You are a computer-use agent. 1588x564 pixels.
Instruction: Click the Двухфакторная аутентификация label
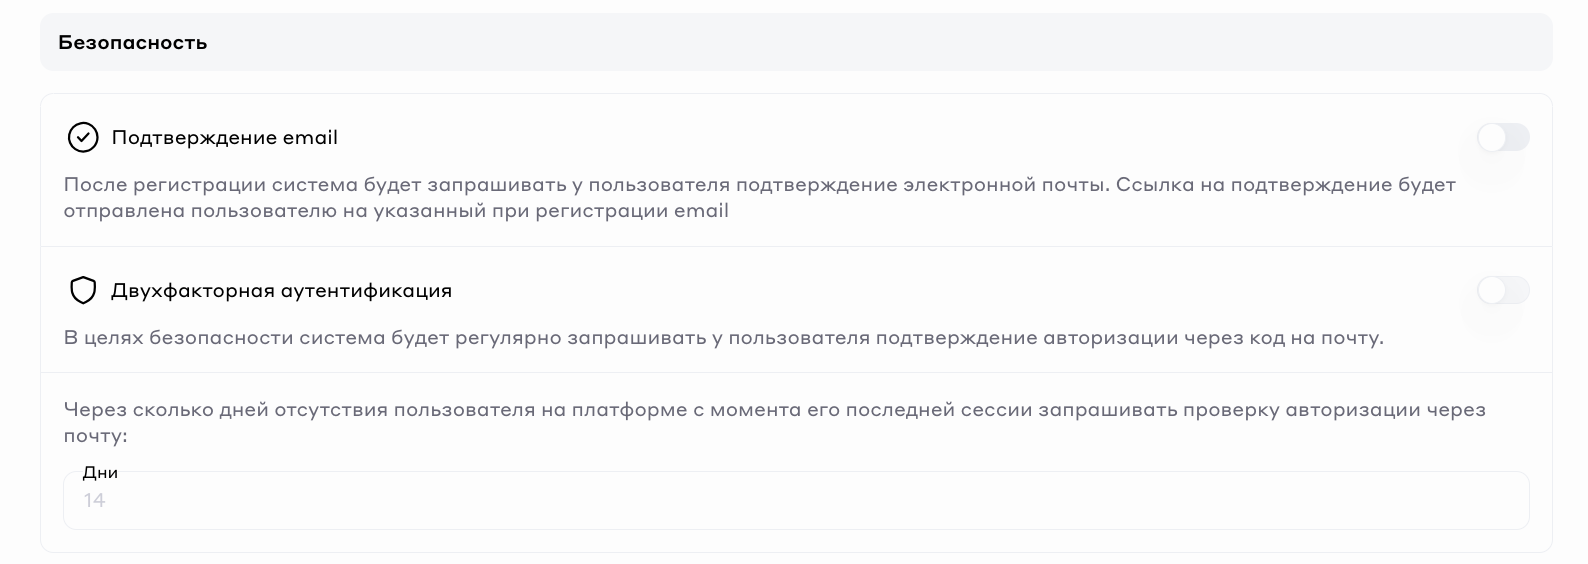pyautogui.click(x=282, y=291)
